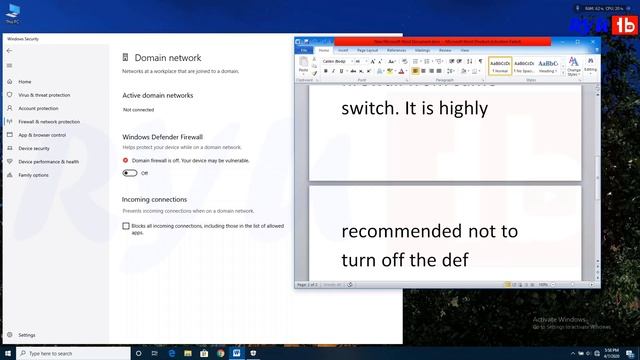Open Google Chrome from the taskbar

(x=220, y=353)
